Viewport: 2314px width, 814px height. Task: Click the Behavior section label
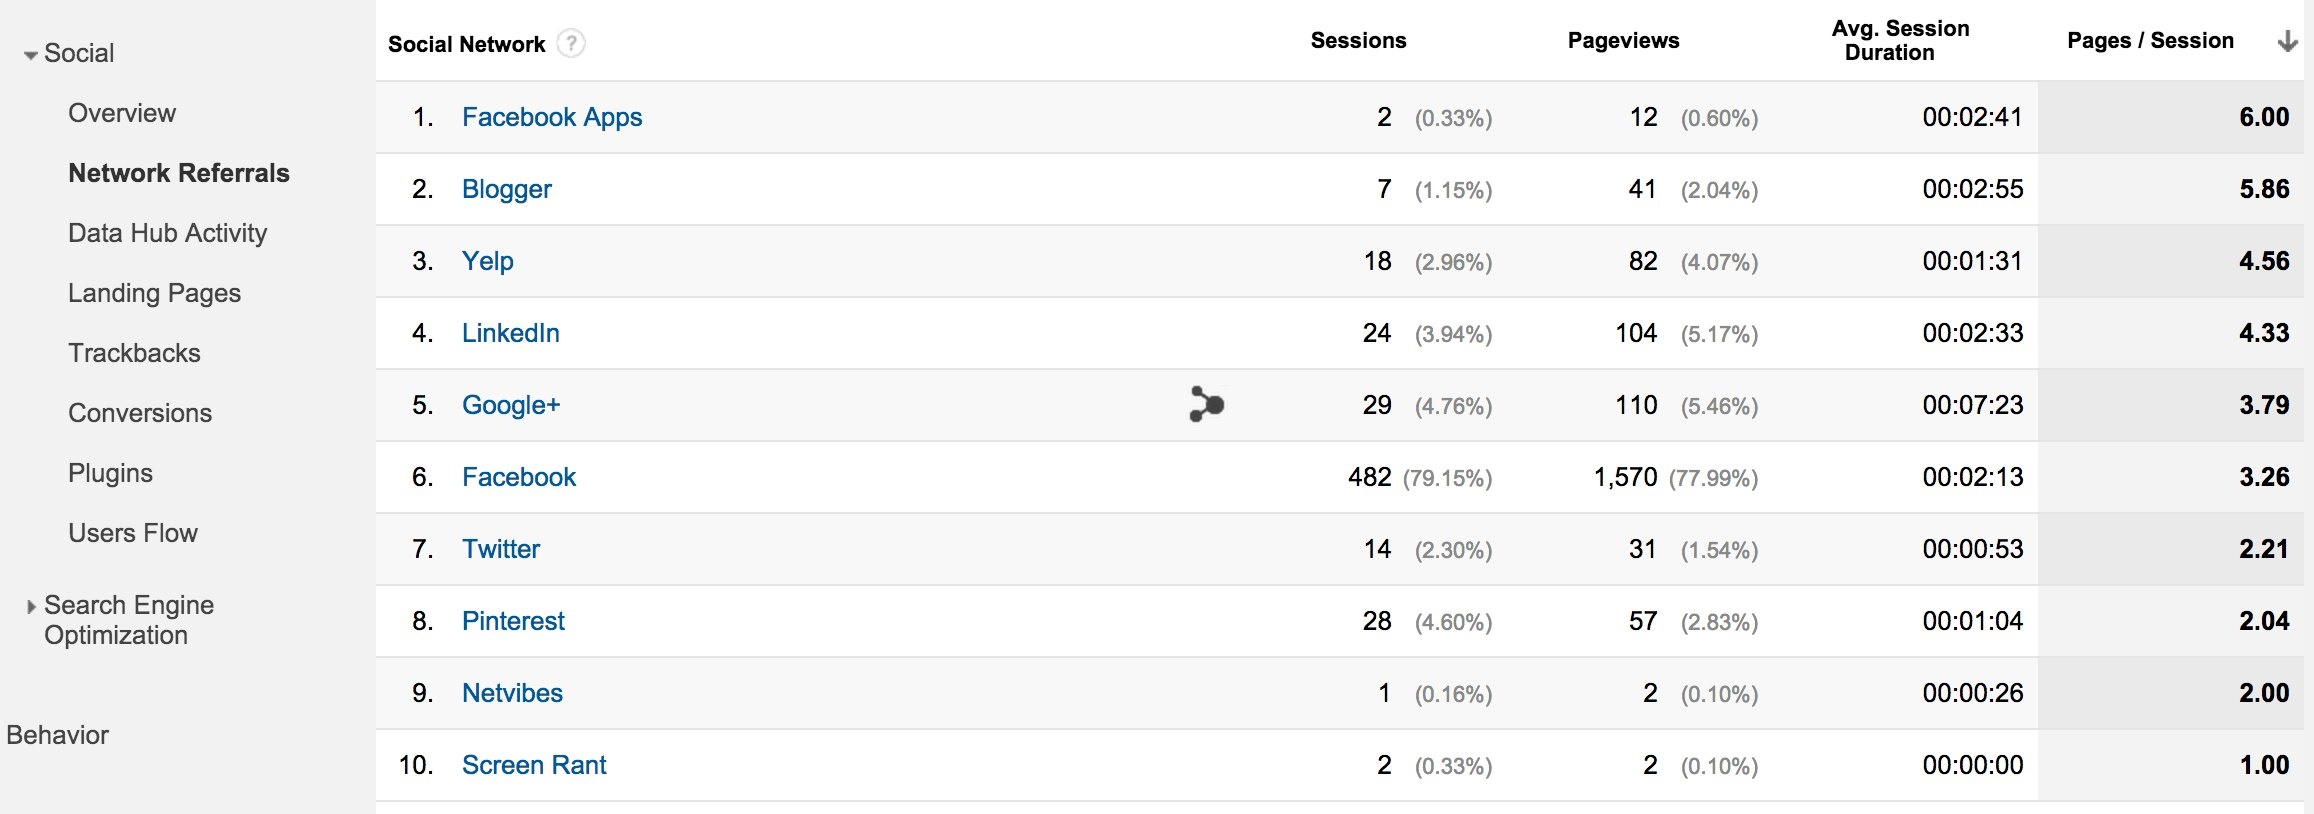58,735
